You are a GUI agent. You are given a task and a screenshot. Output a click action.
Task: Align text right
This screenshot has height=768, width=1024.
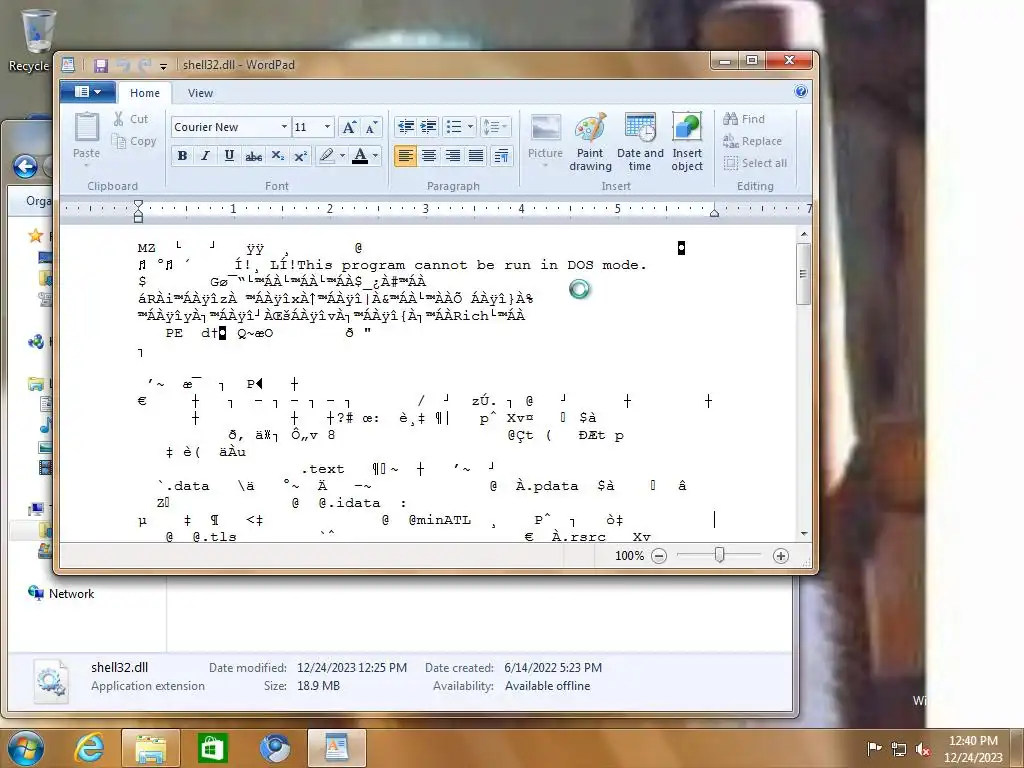453,155
